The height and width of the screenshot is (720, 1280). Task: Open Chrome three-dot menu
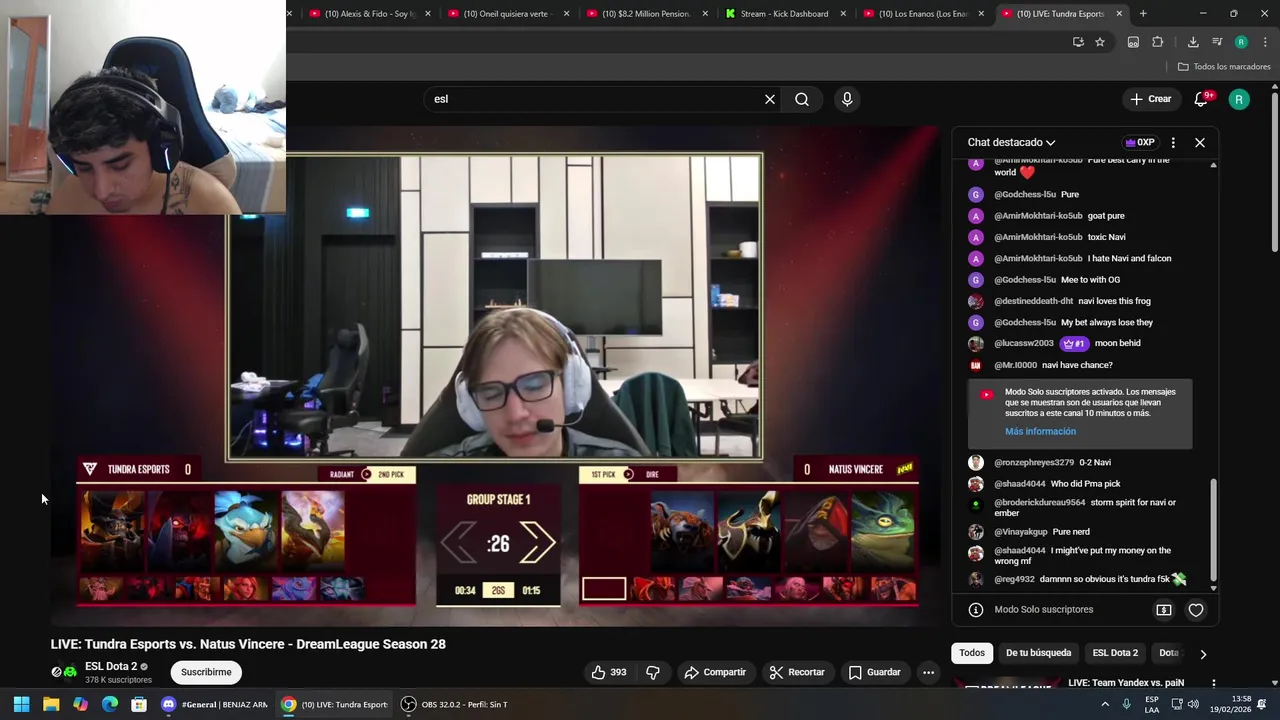[1265, 42]
